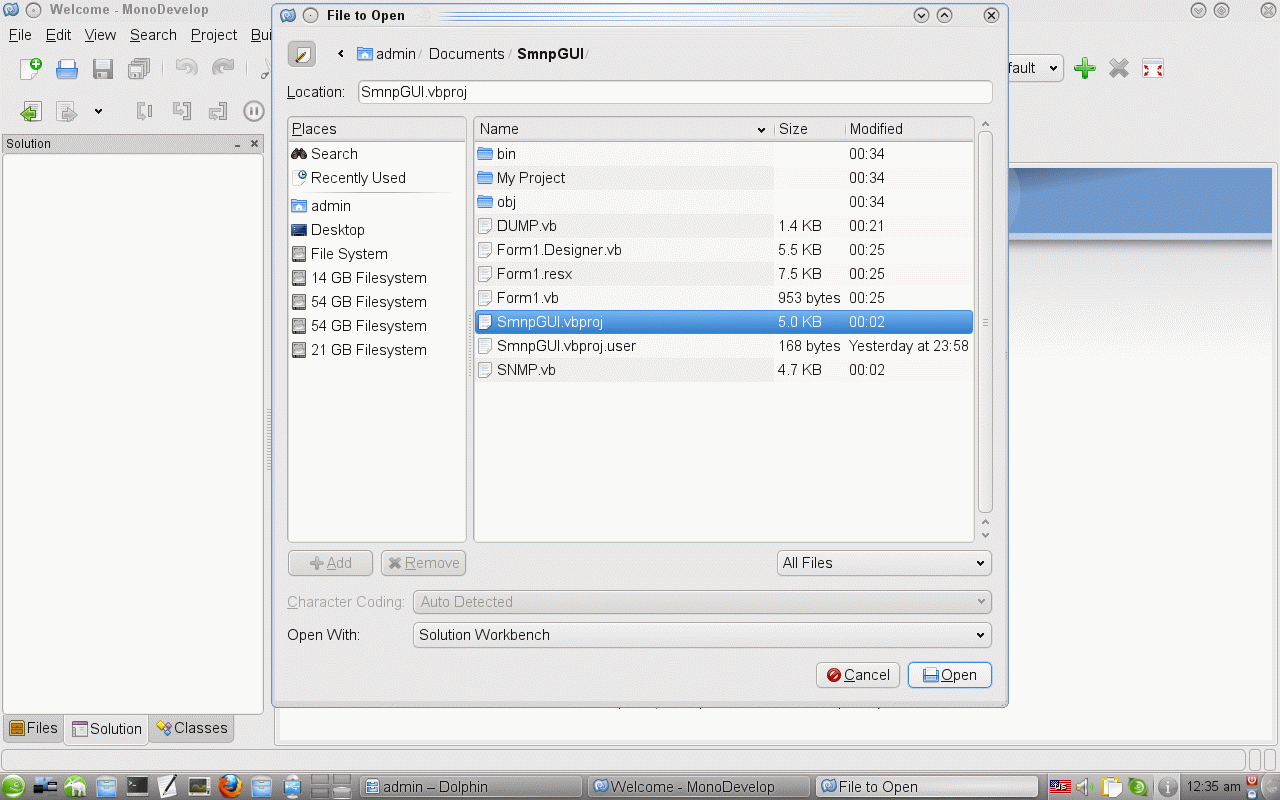Select the bin folder
The width and height of the screenshot is (1280, 800).
[x=724, y=154]
